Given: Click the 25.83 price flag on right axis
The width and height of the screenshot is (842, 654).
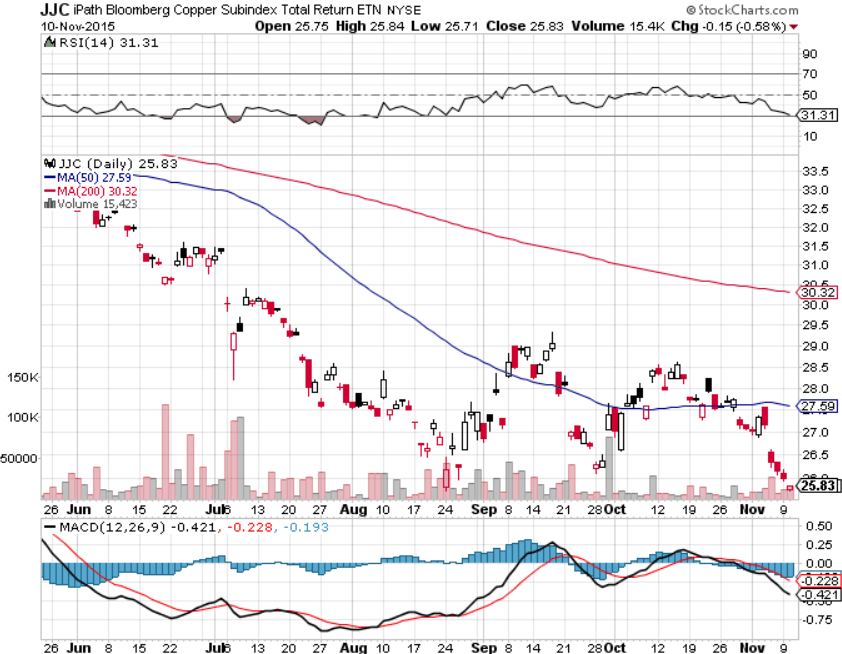Looking at the screenshot, I should pos(820,485).
